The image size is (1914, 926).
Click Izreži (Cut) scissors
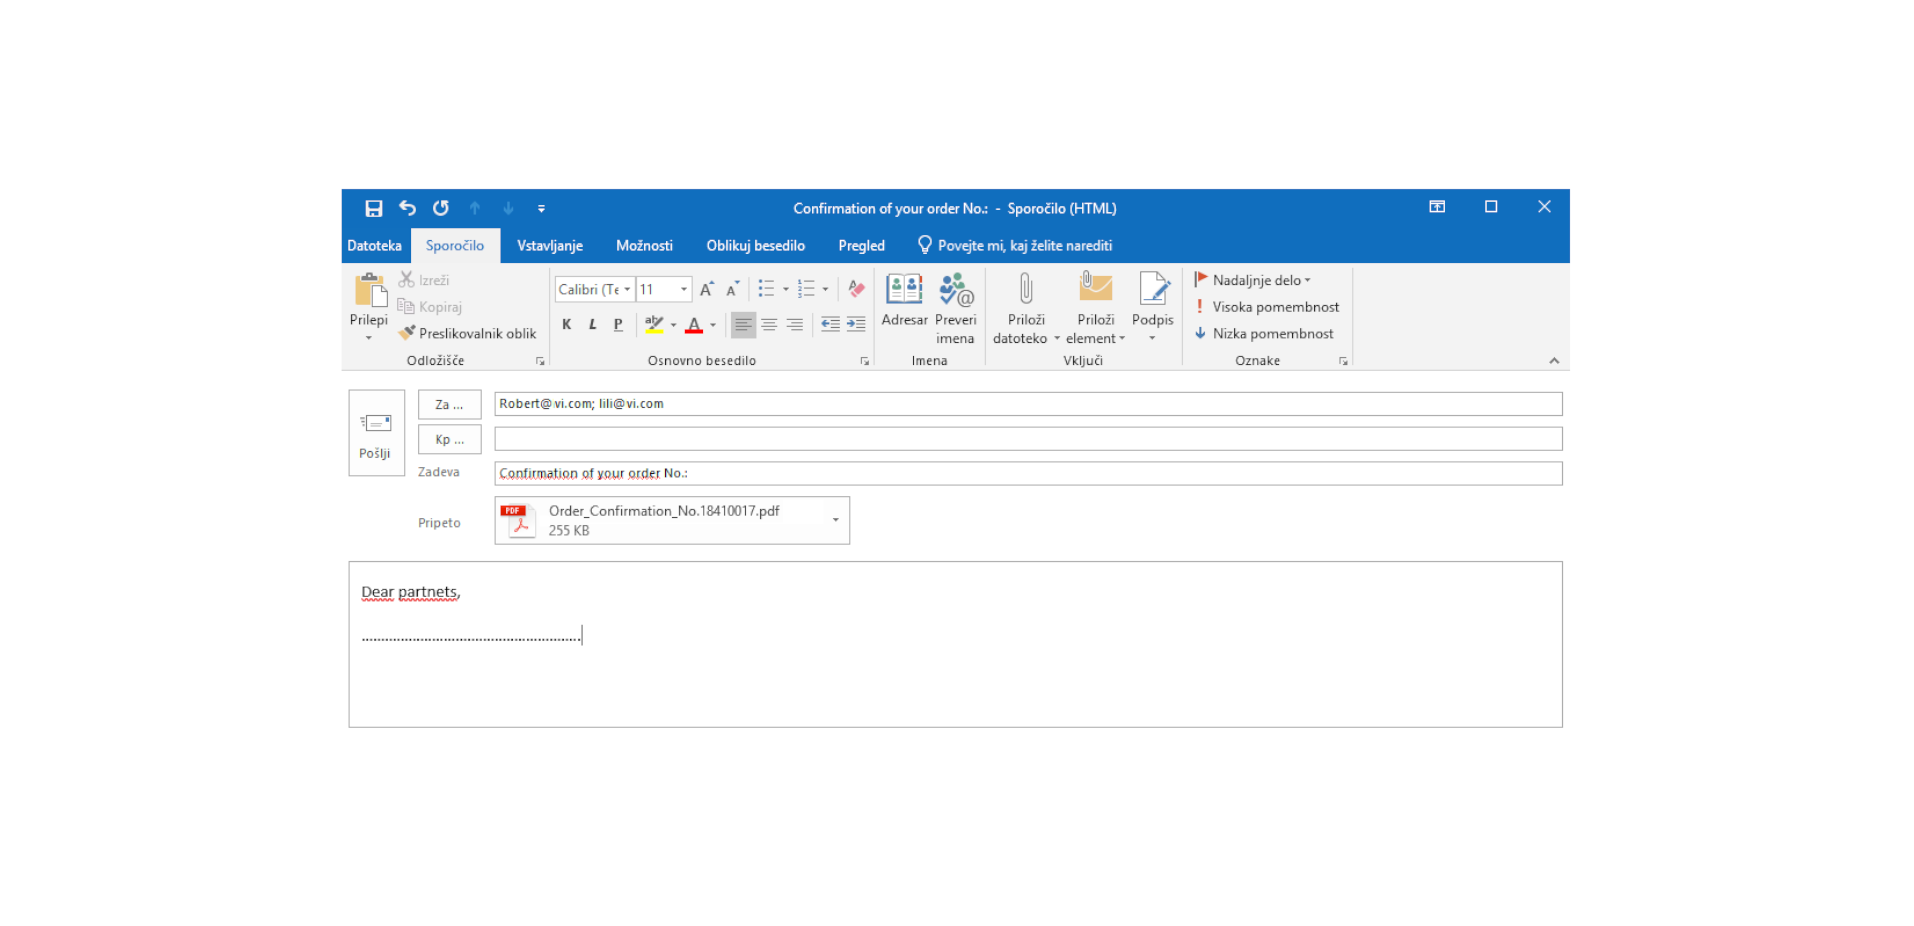[x=424, y=280]
